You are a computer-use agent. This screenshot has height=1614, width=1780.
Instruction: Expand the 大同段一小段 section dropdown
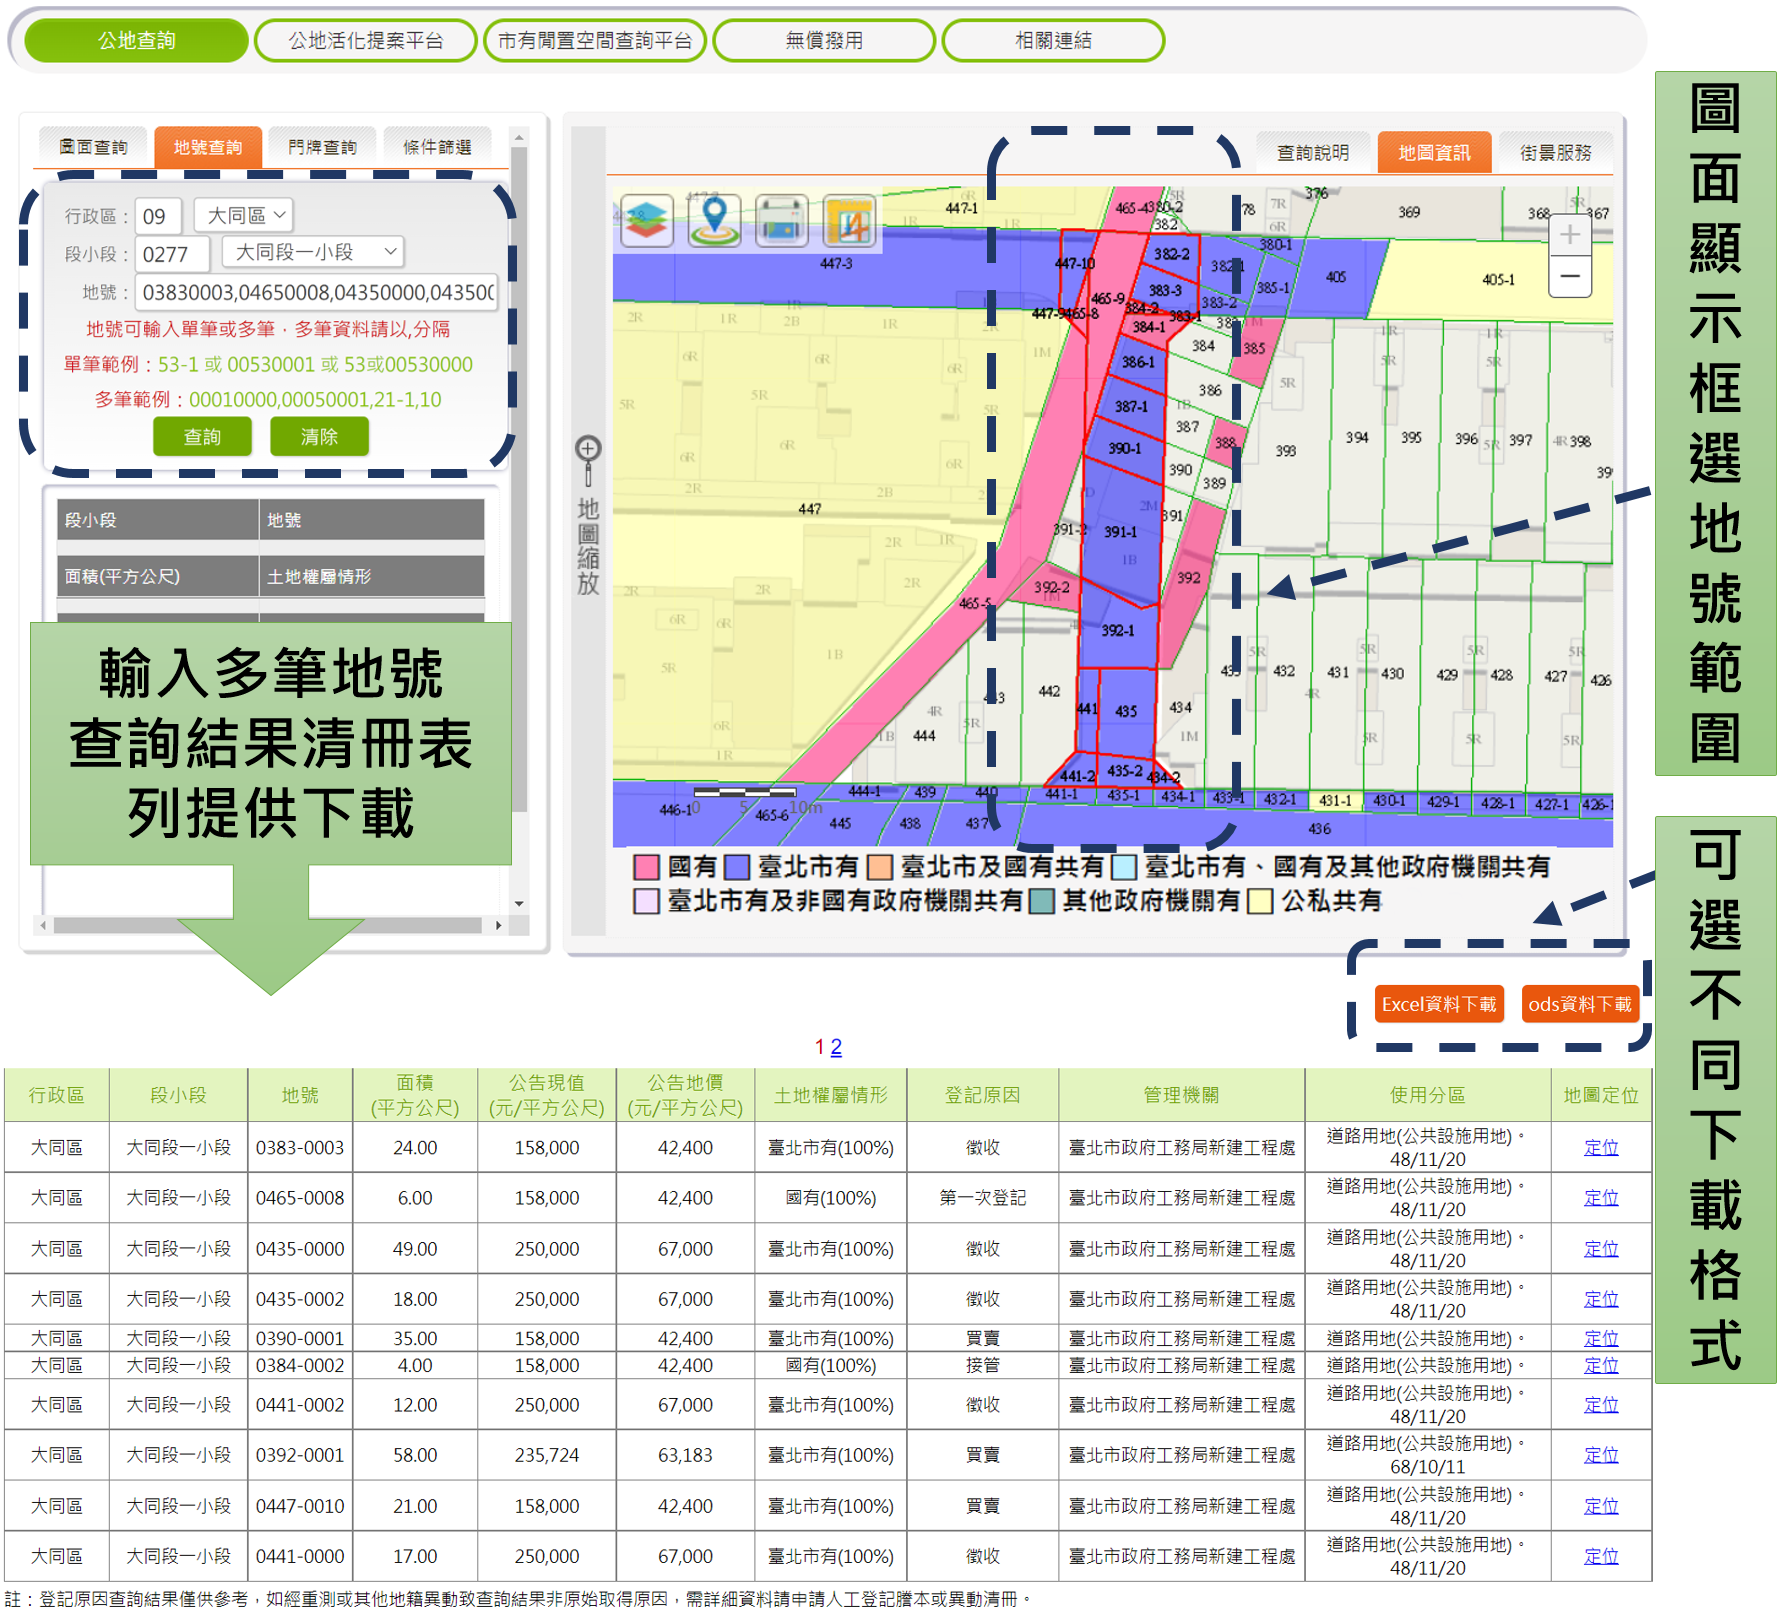(314, 252)
